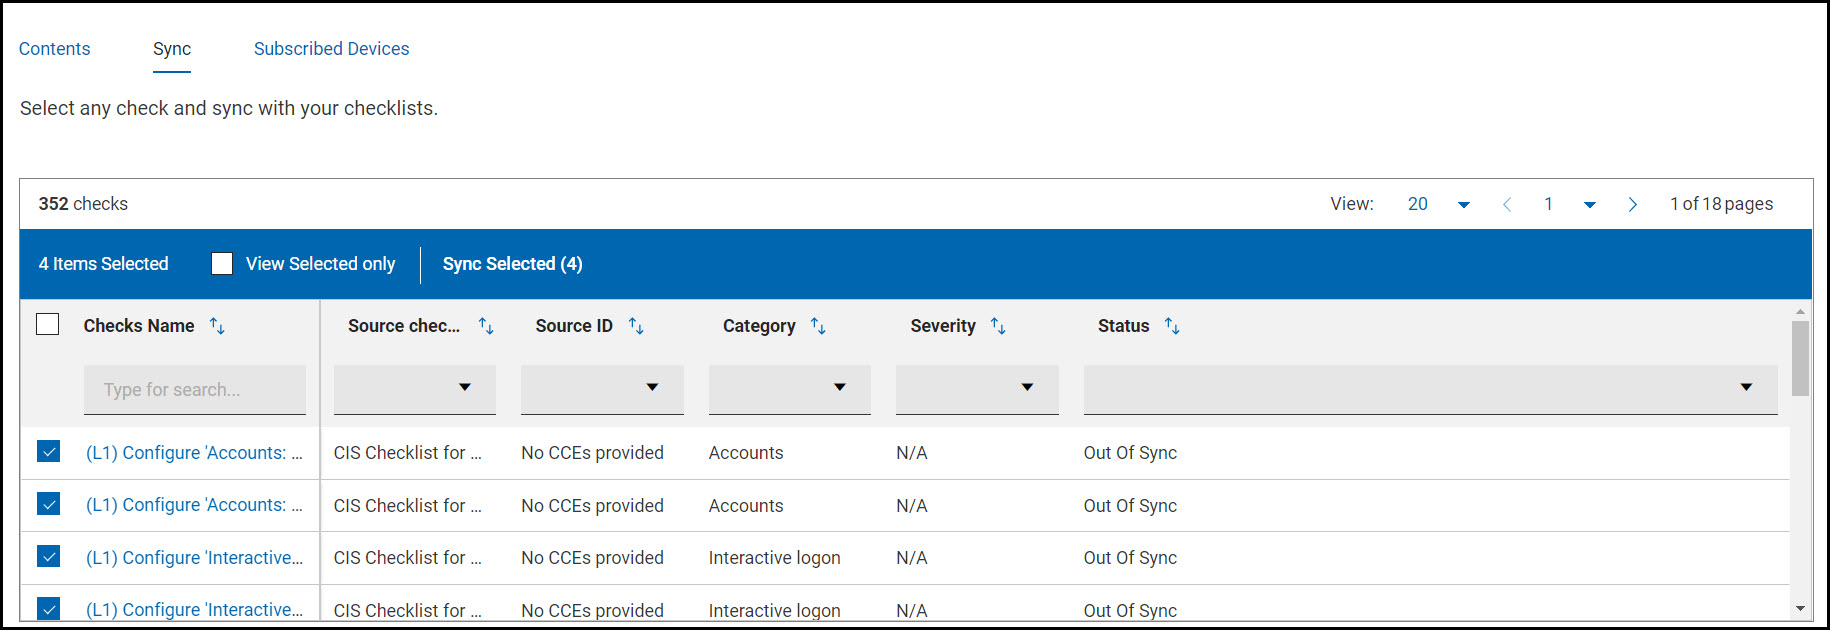This screenshot has width=1830, height=630.
Task: Expand the Status filter dropdown
Action: (1745, 387)
